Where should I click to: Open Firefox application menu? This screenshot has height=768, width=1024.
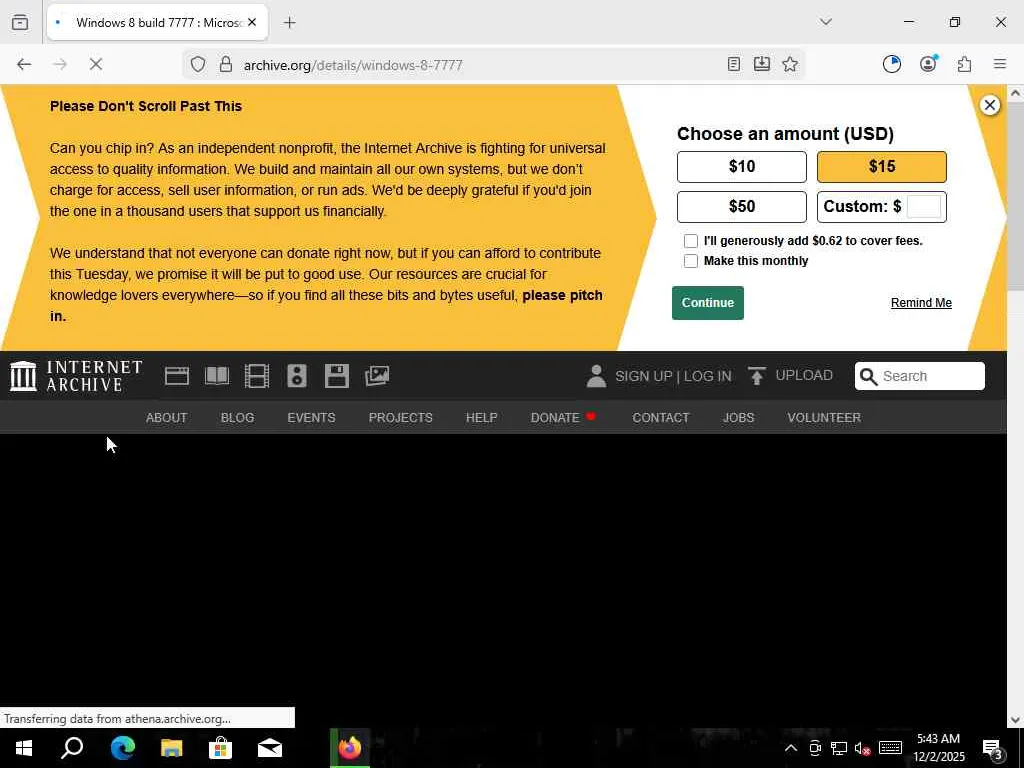999,64
